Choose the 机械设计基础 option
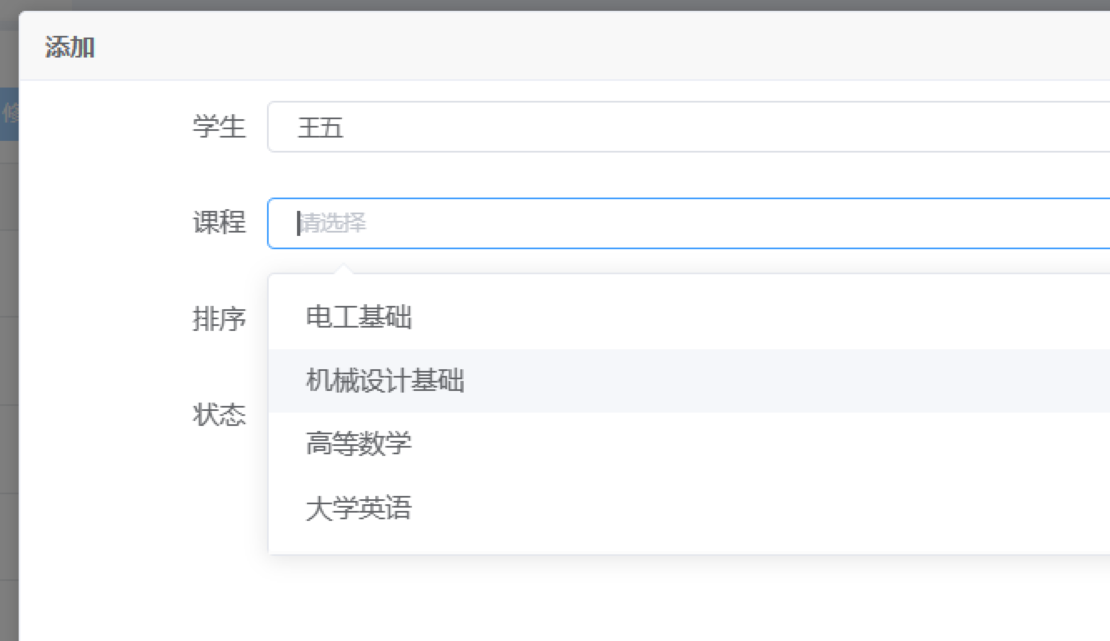 (385, 381)
